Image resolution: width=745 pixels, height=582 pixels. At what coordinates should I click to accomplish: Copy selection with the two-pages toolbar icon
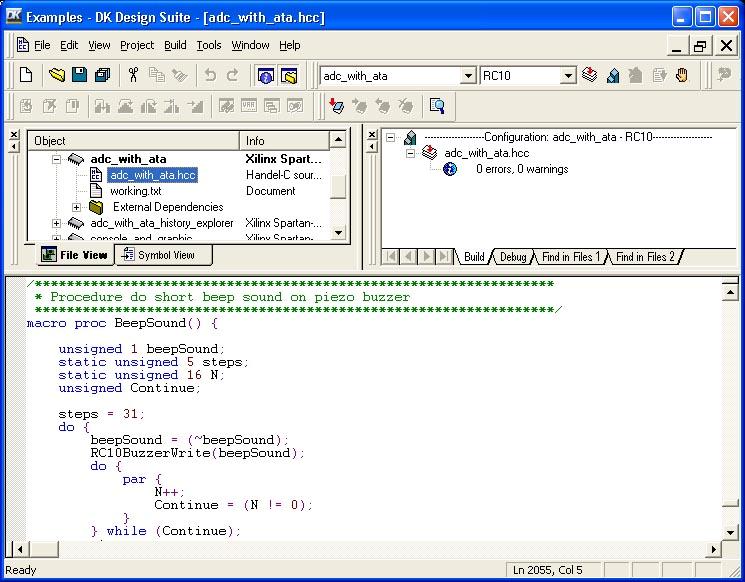156,75
